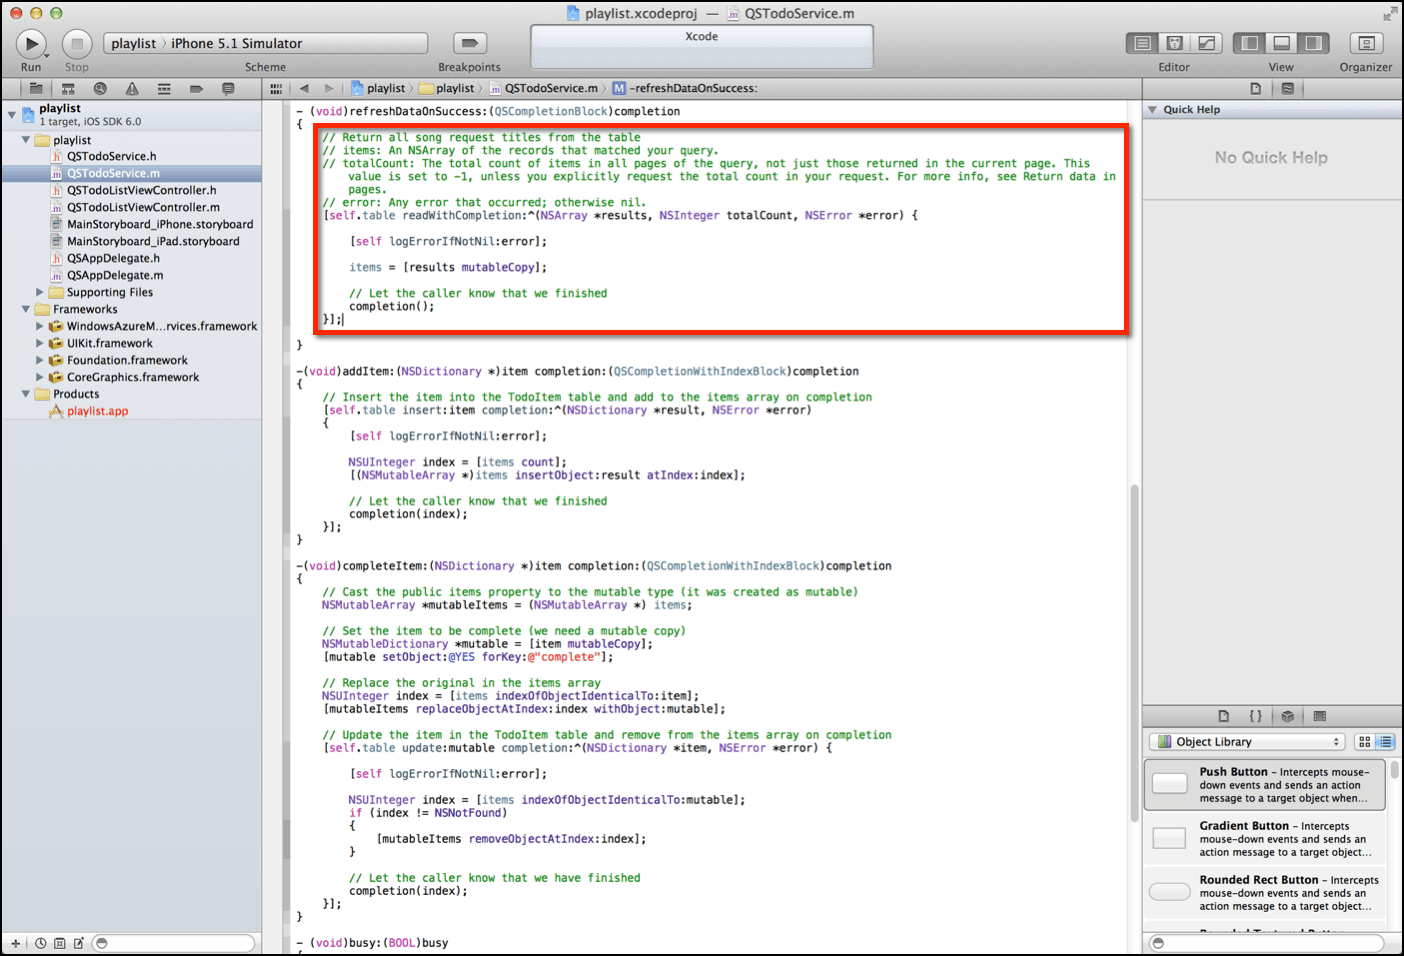
Task: Show the Issue navigator warnings
Action: (x=132, y=88)
